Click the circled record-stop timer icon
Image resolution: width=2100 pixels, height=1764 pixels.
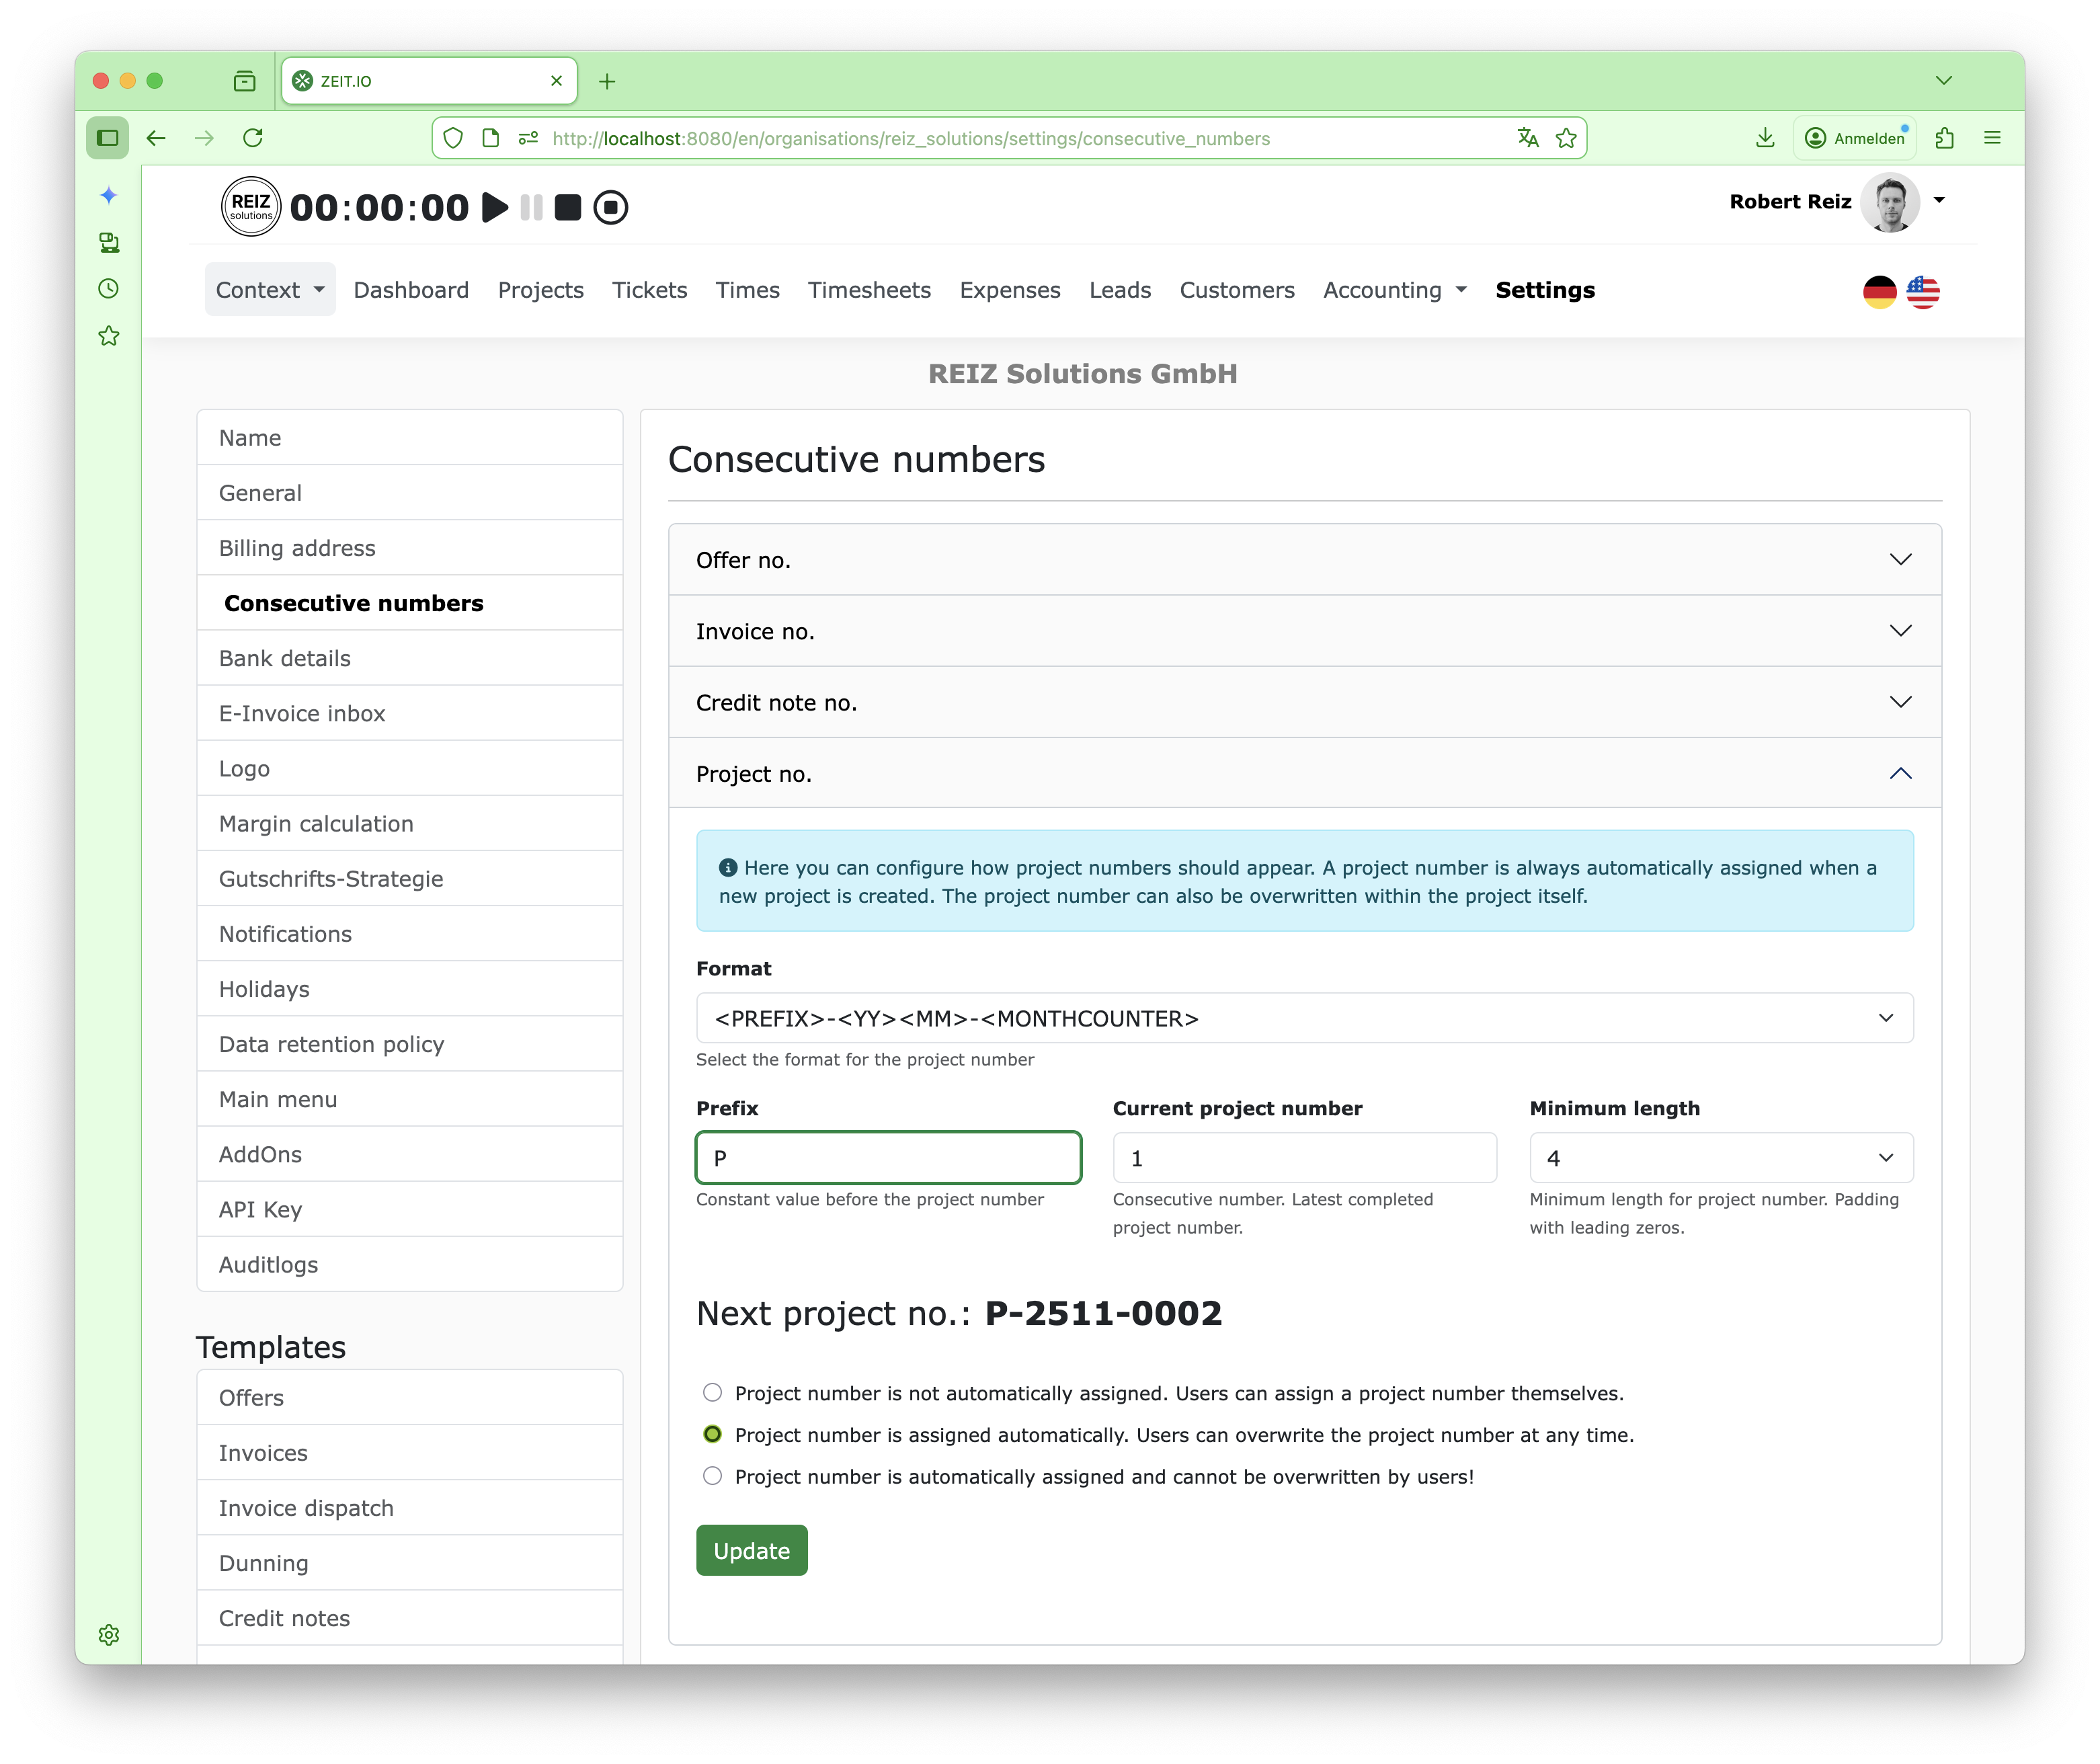click(611, 207)
